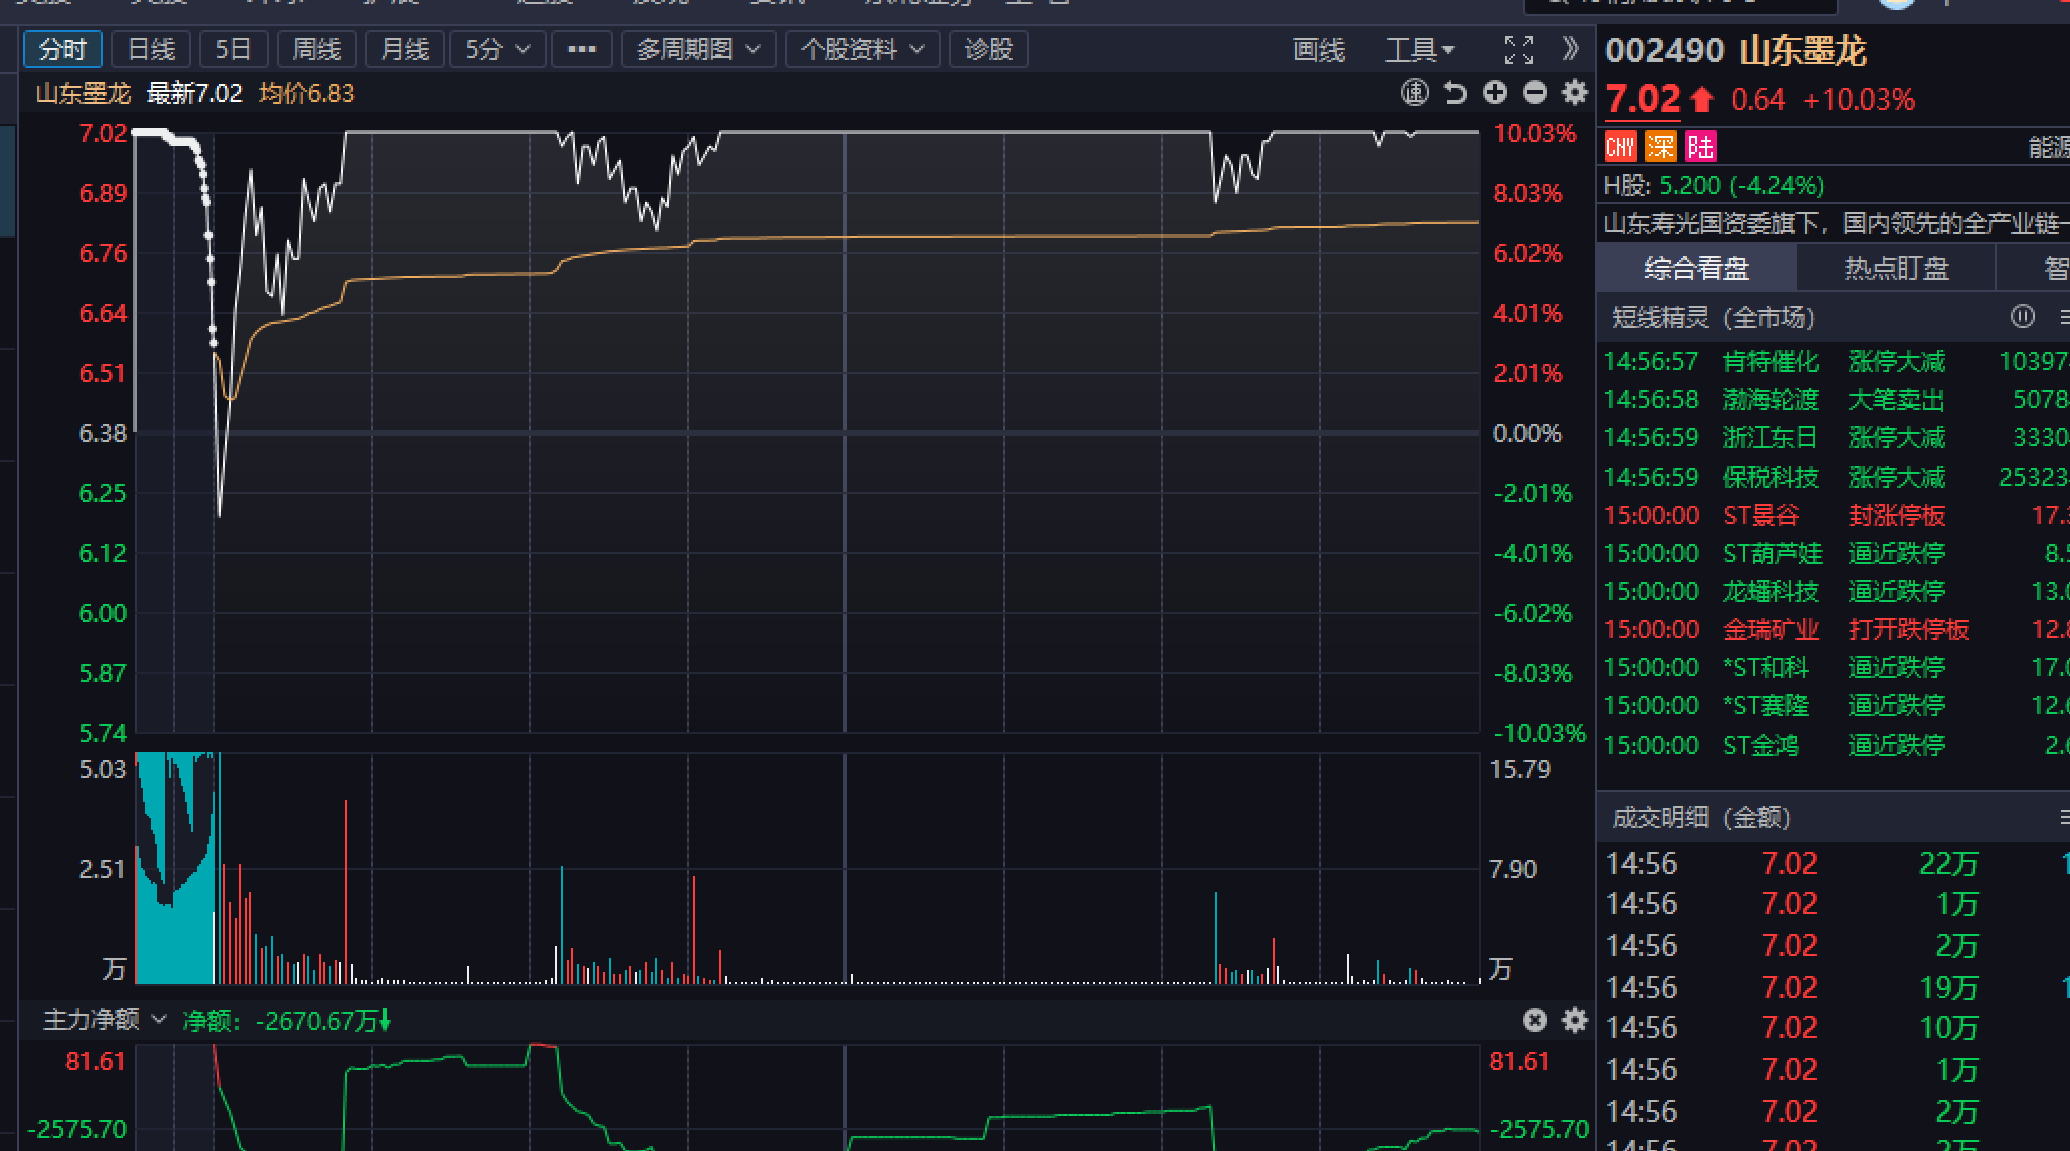Click the 连 overlay icon above chart

click(1415, 93)
